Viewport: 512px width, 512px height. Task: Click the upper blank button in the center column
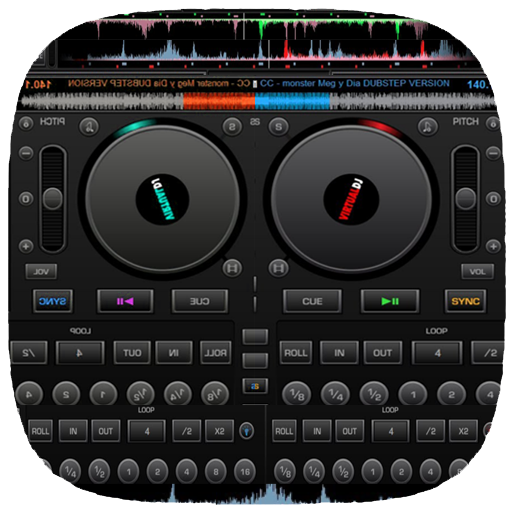click(x=255, y=336)
